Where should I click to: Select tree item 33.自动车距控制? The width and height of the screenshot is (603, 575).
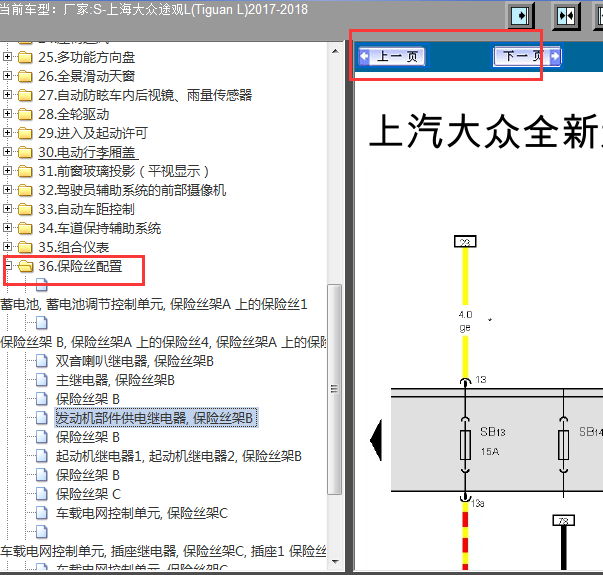tap(87, 209)
